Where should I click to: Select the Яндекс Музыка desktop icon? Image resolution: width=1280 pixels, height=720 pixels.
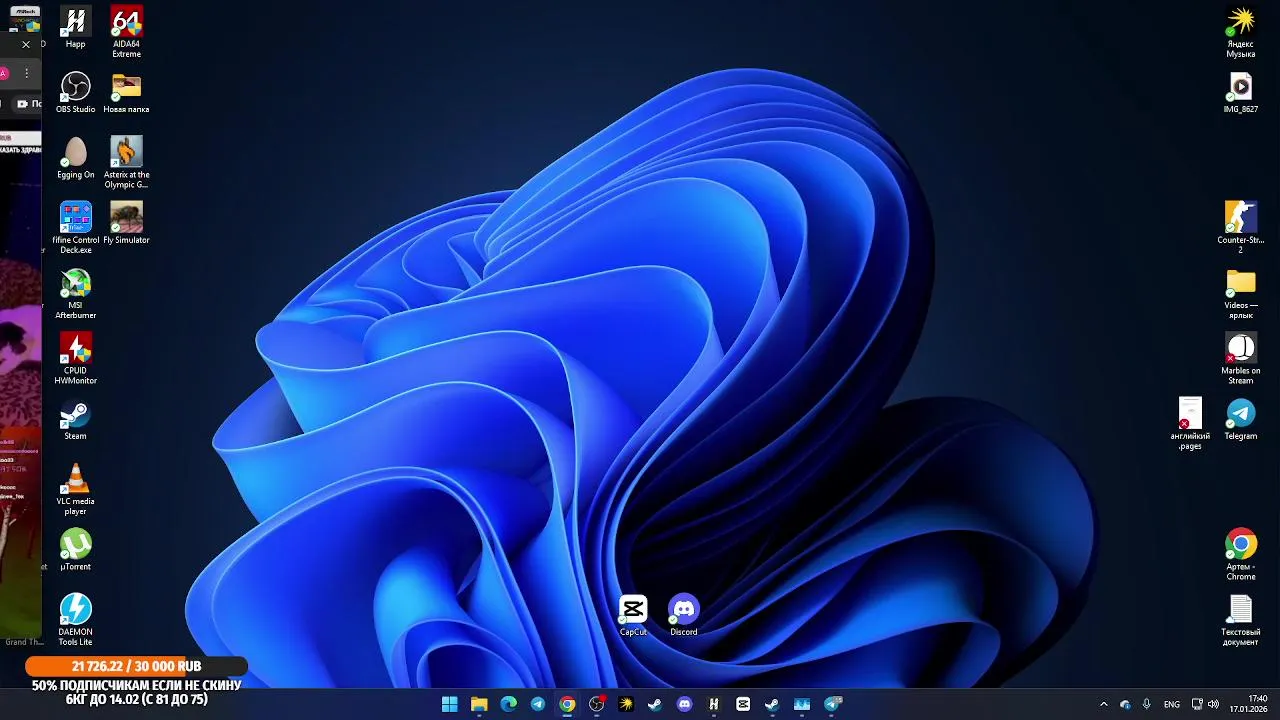click(x=1241, y=32)
